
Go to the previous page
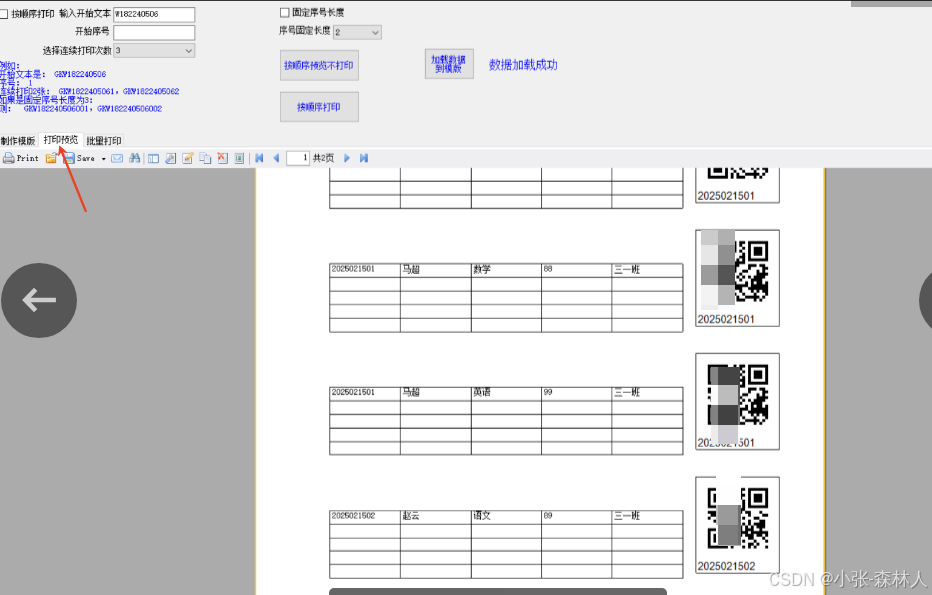[x=276, y=158]
